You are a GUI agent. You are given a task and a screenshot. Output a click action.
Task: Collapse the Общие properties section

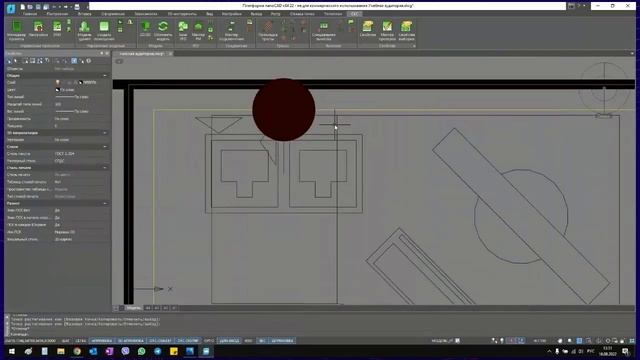(x=105, y=76)
